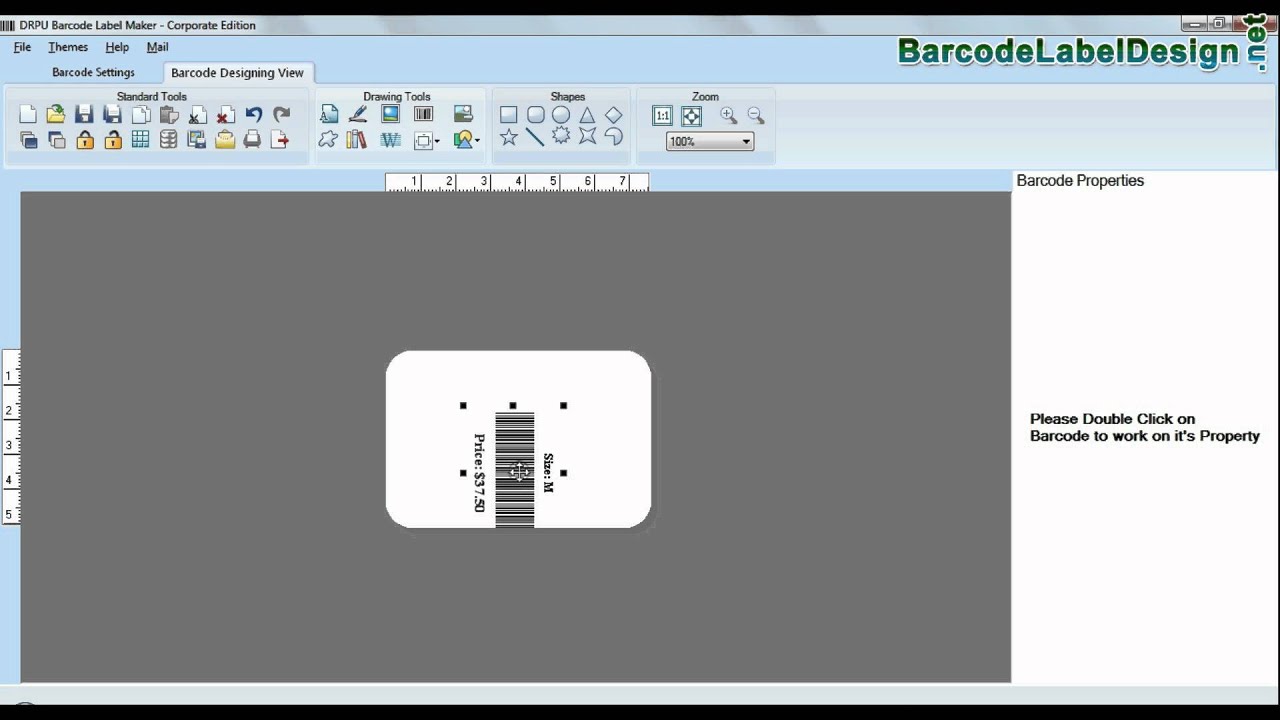
Task: Open the Themes menu
Action: click(x=68, y=47)
